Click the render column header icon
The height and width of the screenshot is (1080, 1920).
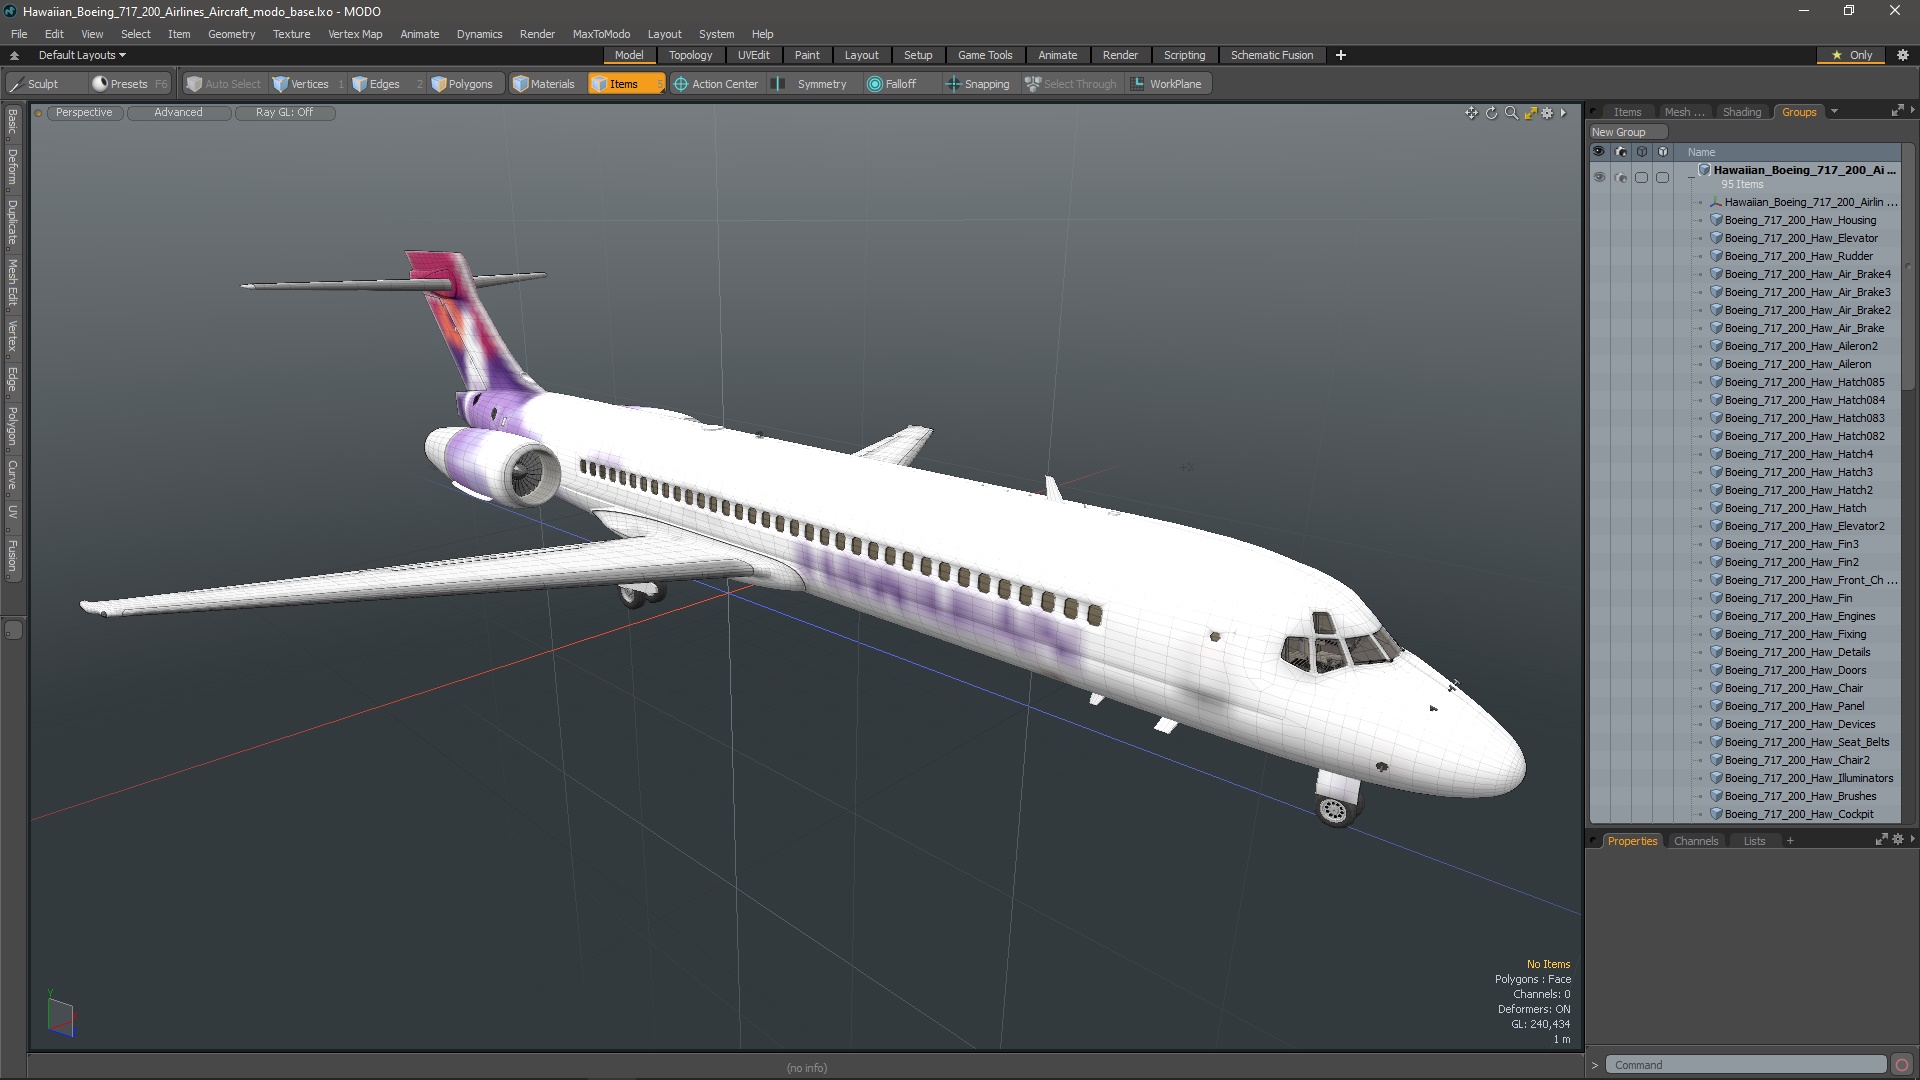coord(1621,152)
